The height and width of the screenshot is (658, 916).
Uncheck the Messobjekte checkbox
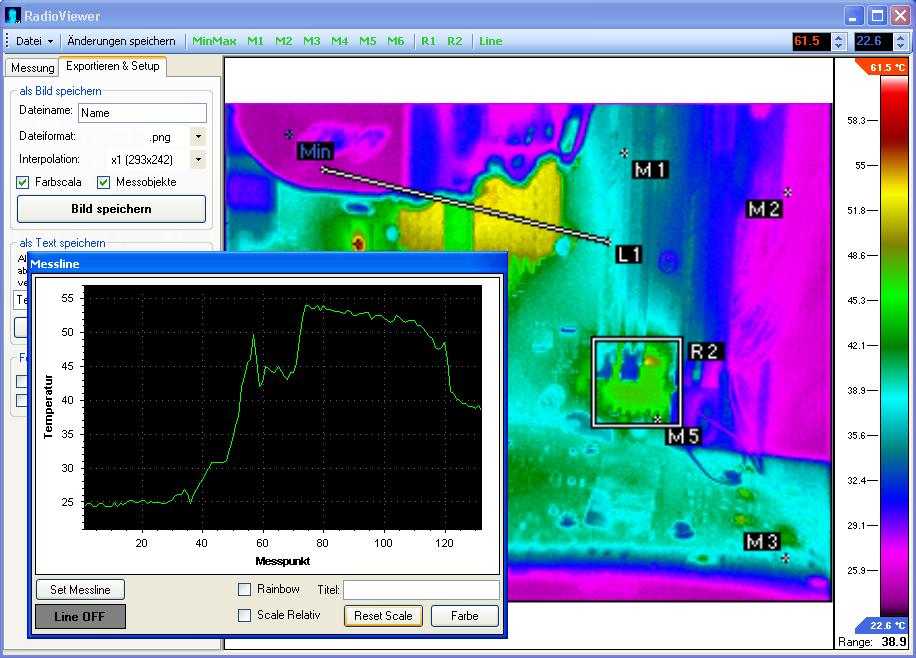coord(103,182)
